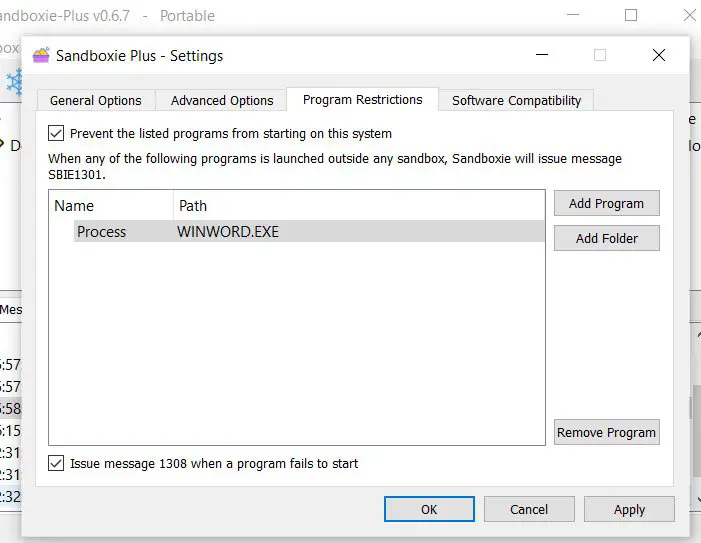The image size is (701, 543).
Task: Select the WINWORD.EXE process row
Action: [309, 232]
